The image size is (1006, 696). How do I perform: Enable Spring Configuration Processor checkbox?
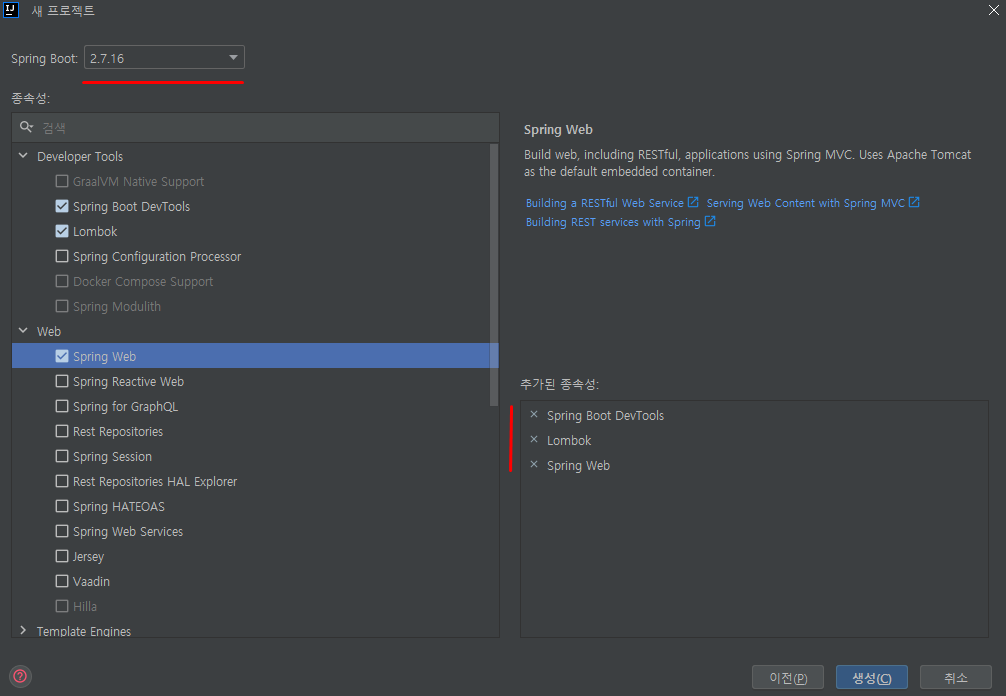(62, 256)
